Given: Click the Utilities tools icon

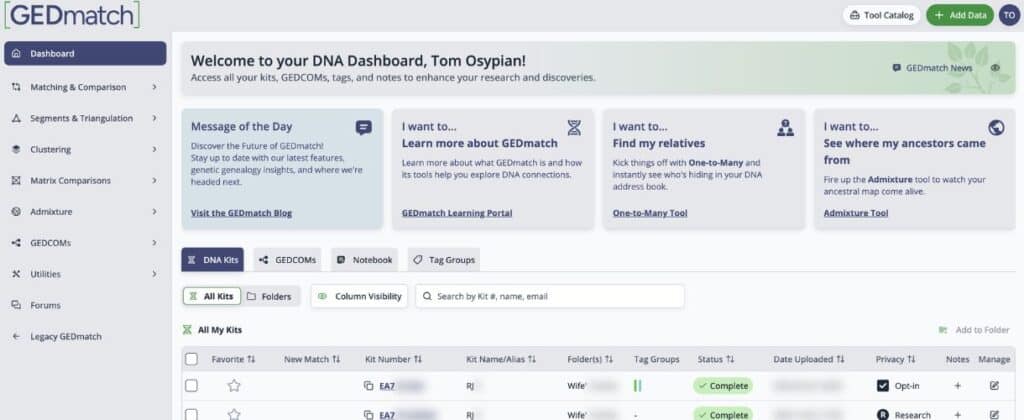Looking at the screenshot, I should pyautogui.click(x=16, y=274).
